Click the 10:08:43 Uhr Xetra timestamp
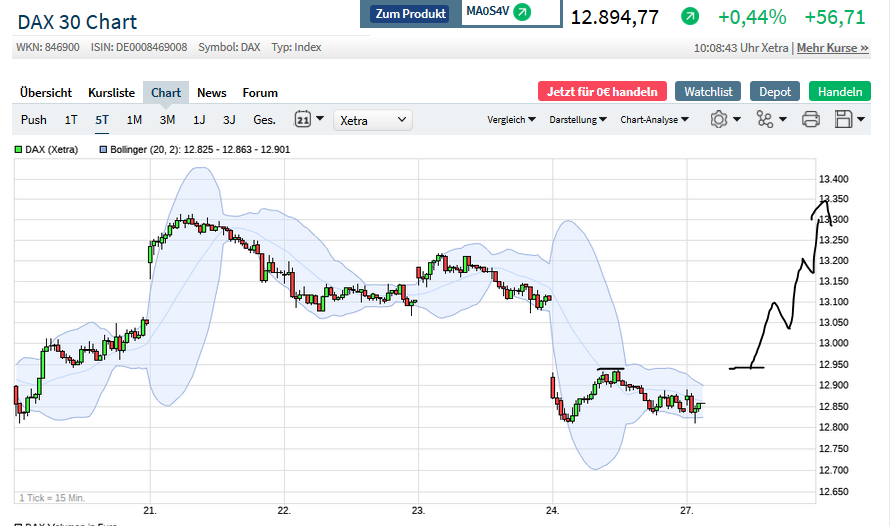 tap(741, 48)
